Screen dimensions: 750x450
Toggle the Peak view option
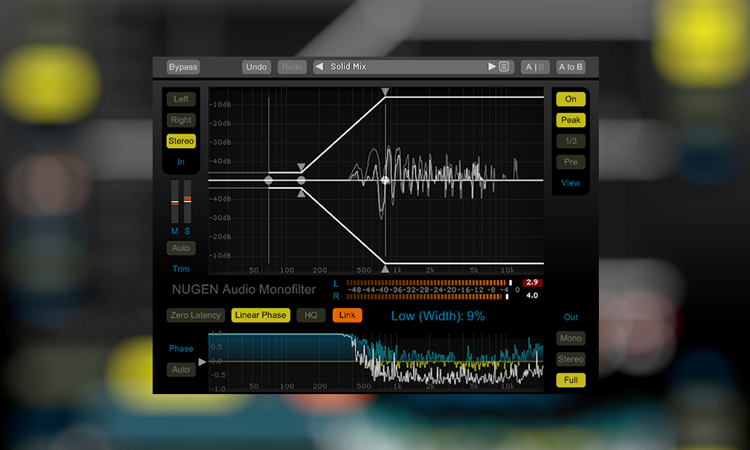(x=570, y=120)
